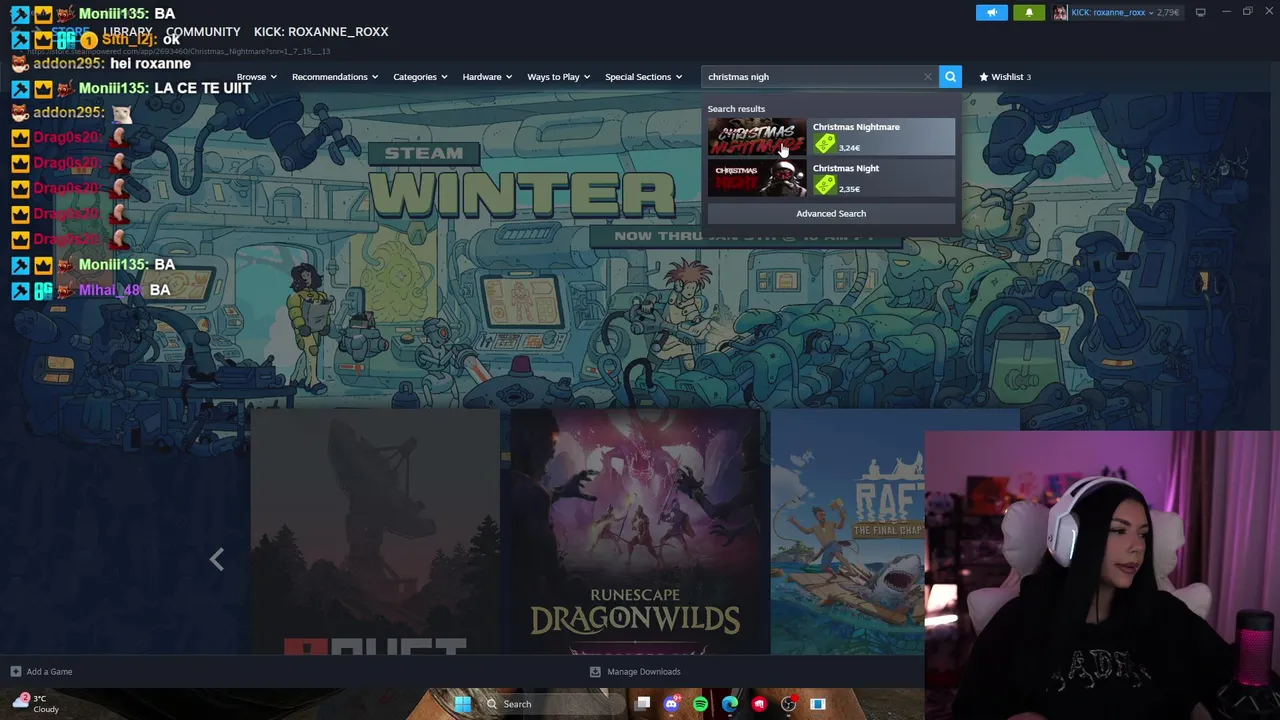Viewport: 1280px width, 720px height.
Task: Open Microsoft Edge from the taskbar
Action: point(730,704)
